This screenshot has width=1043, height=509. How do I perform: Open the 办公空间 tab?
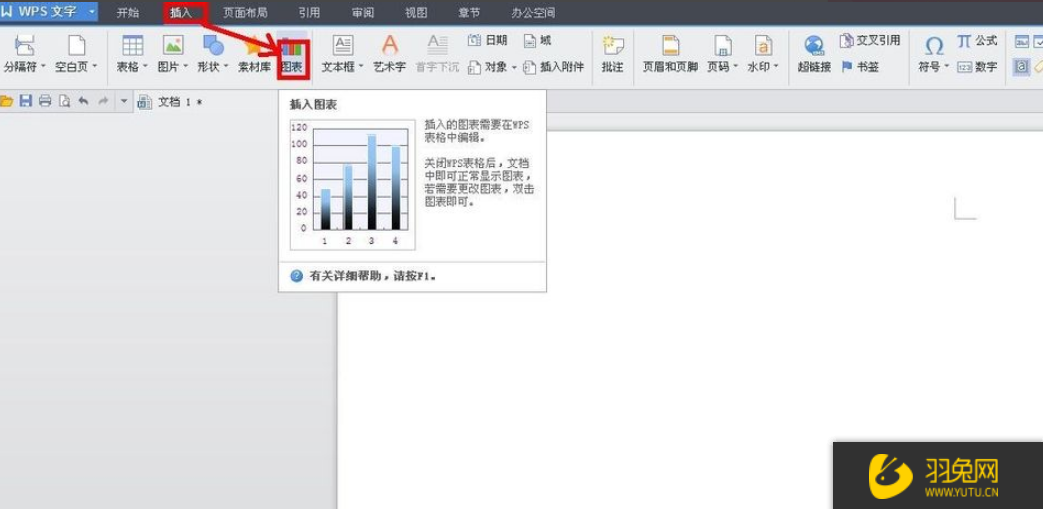pyautogui.click(x=533, y=12)
